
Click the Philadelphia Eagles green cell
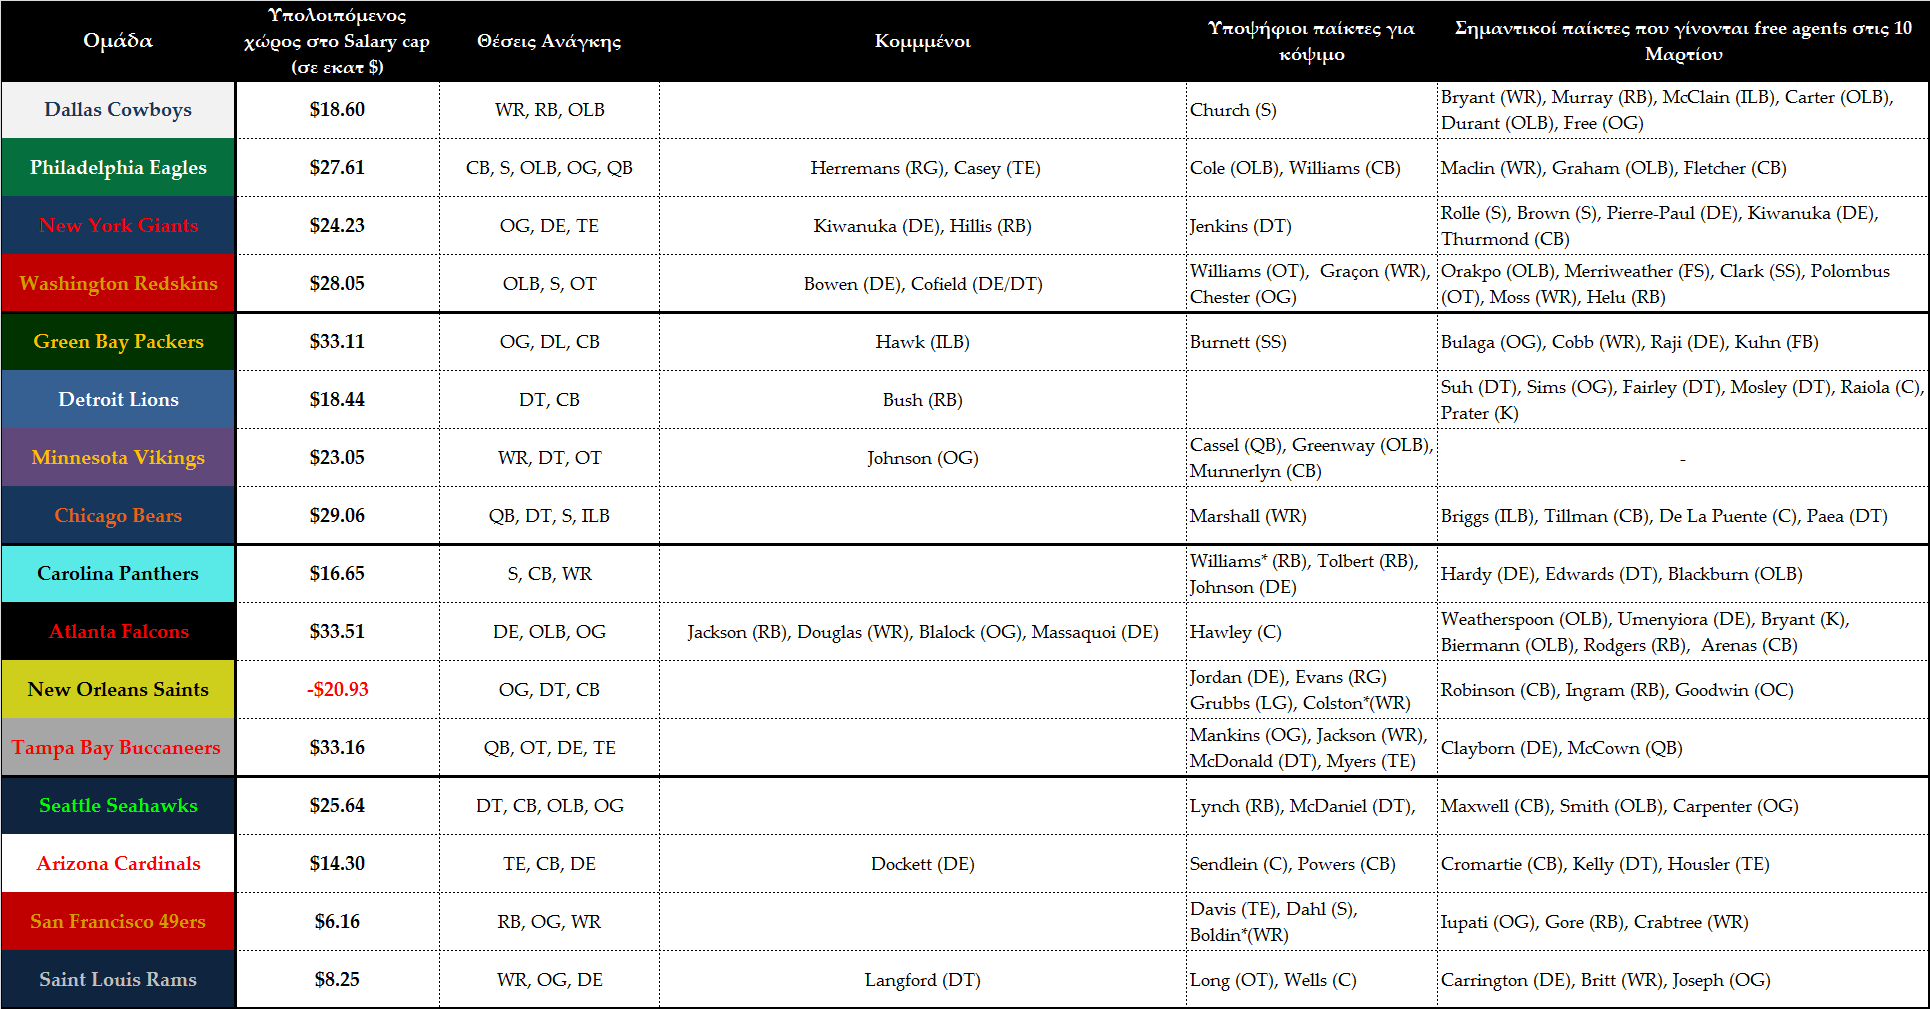(118, 168)
